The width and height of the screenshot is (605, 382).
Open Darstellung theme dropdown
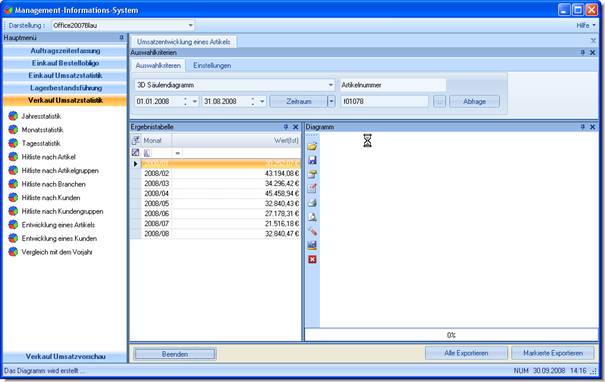(190, 25)
